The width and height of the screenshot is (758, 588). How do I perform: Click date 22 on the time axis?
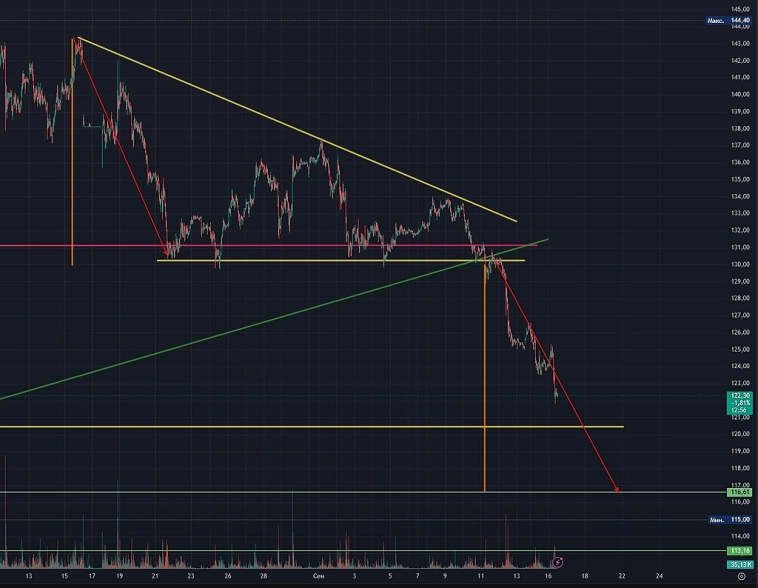pos(622,576)
